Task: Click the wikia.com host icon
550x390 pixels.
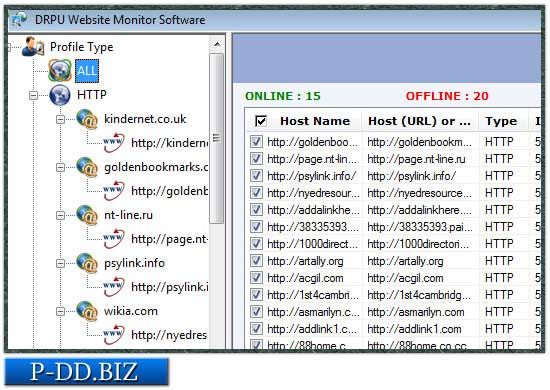Action: (x=87, y=311)
